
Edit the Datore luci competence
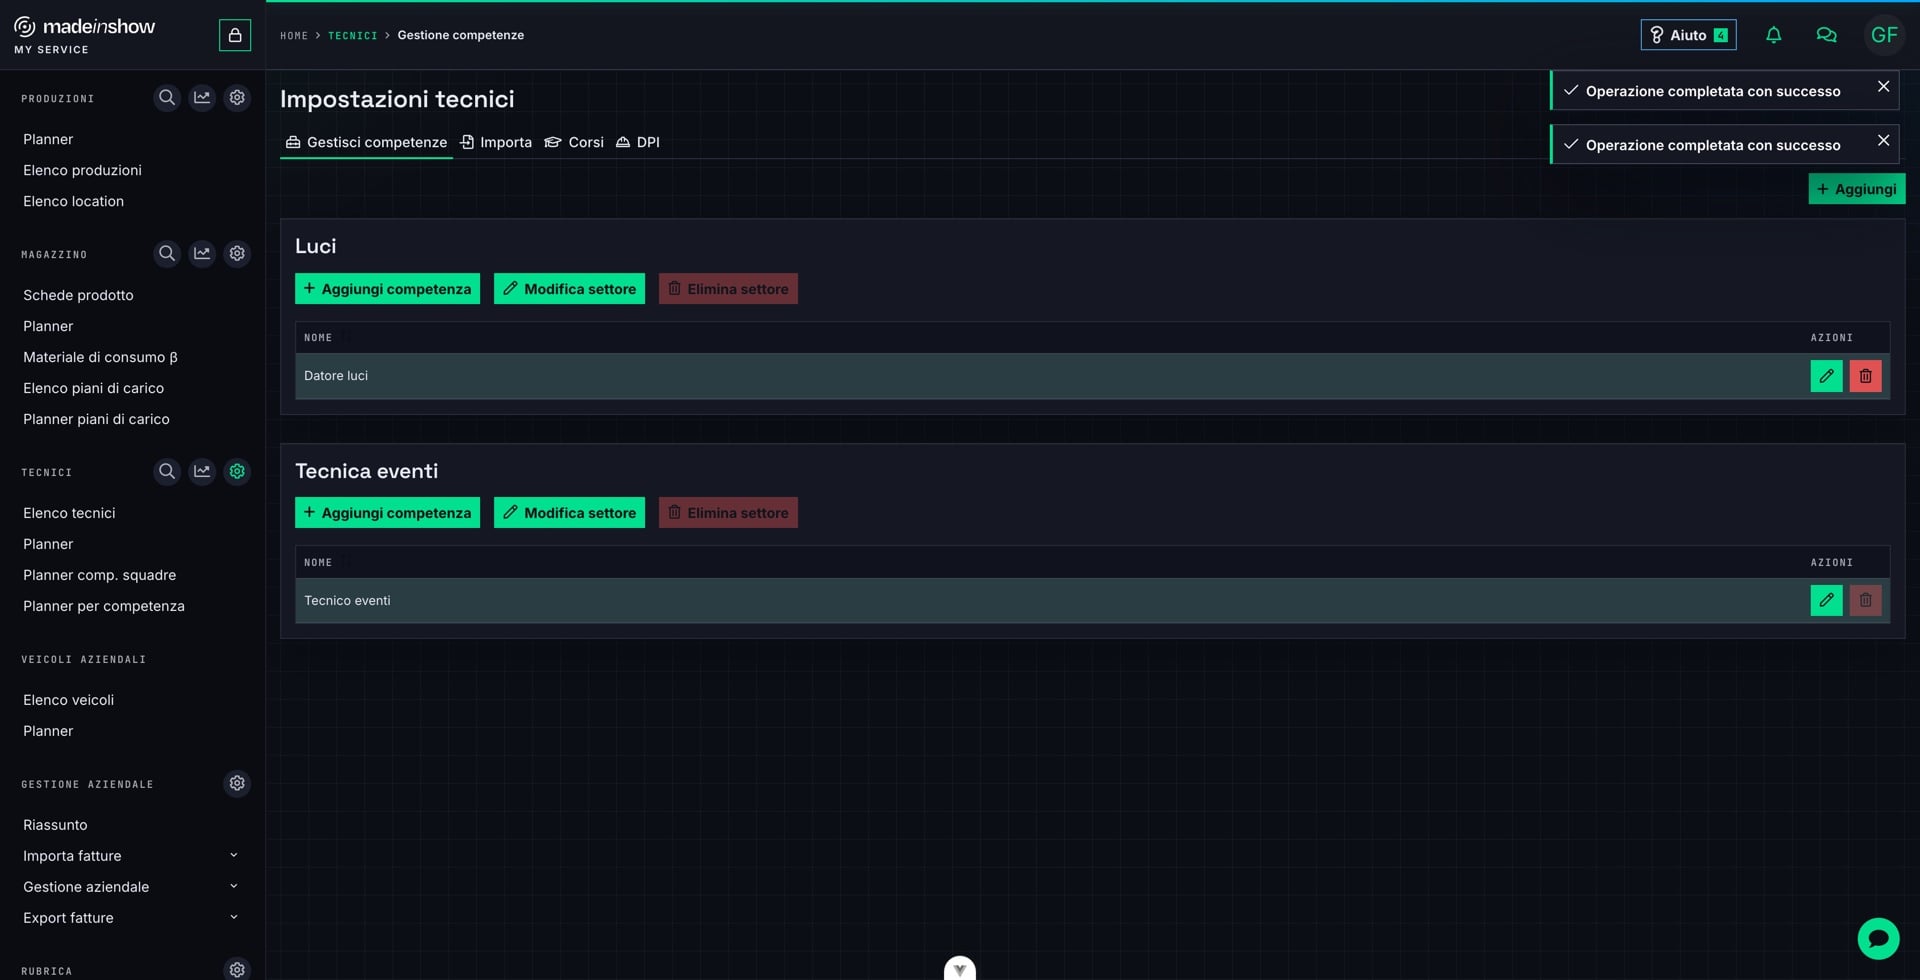click(1826, 376)
